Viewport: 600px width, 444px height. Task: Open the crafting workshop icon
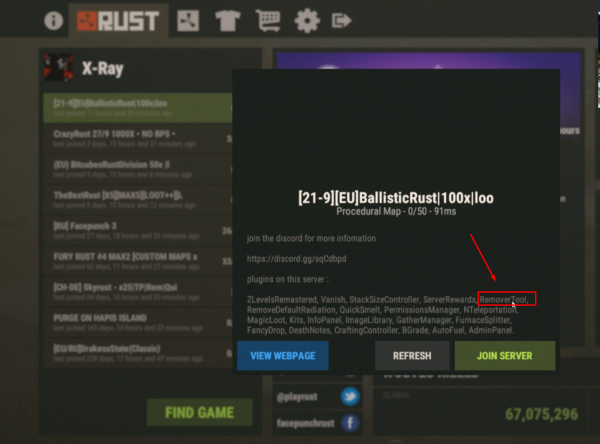pos(188,21)
